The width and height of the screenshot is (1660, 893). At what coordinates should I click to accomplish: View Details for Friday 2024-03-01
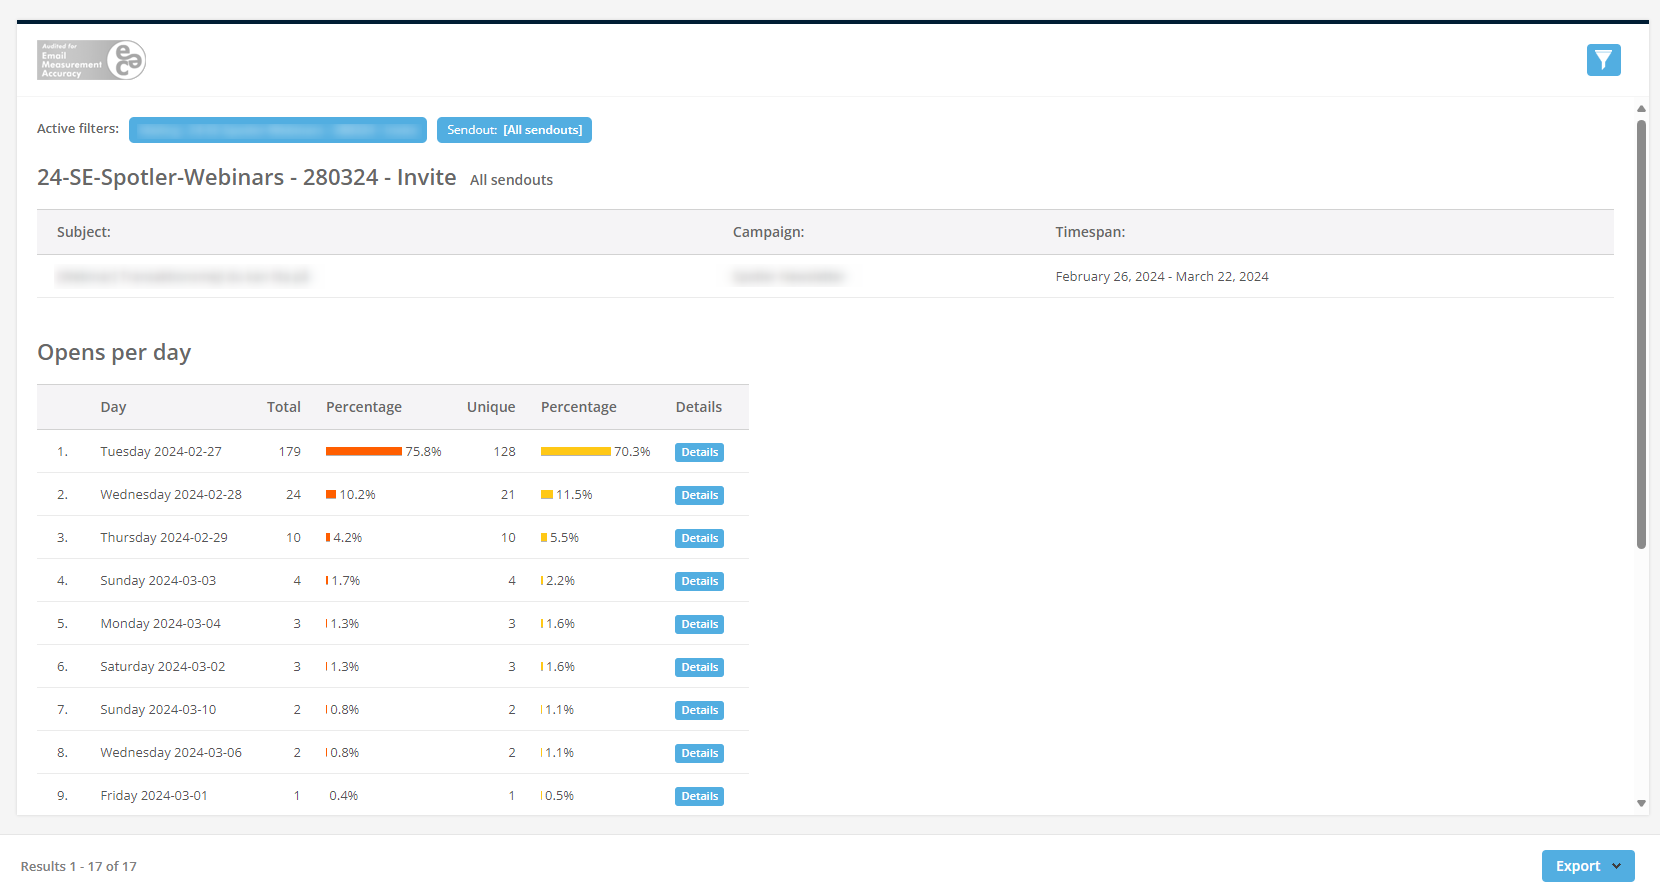pyautogui.click(x=699, y=796)
